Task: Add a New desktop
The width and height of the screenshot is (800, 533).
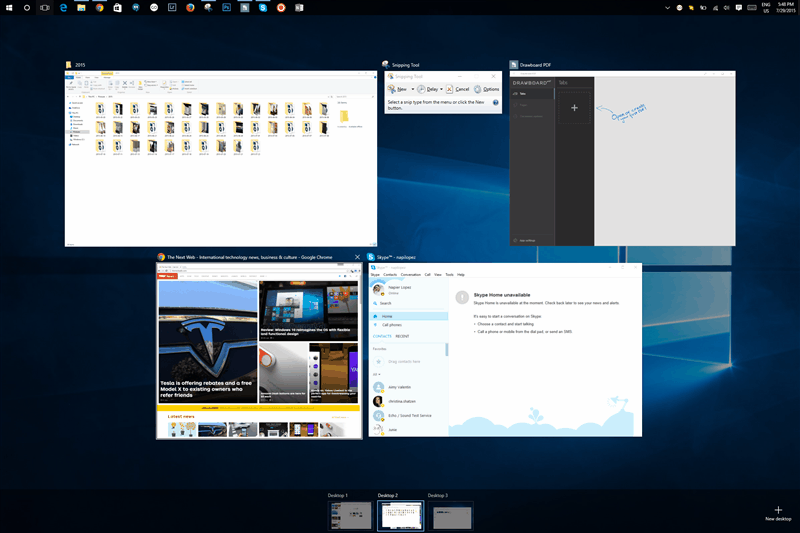Action: coord(778,513)
